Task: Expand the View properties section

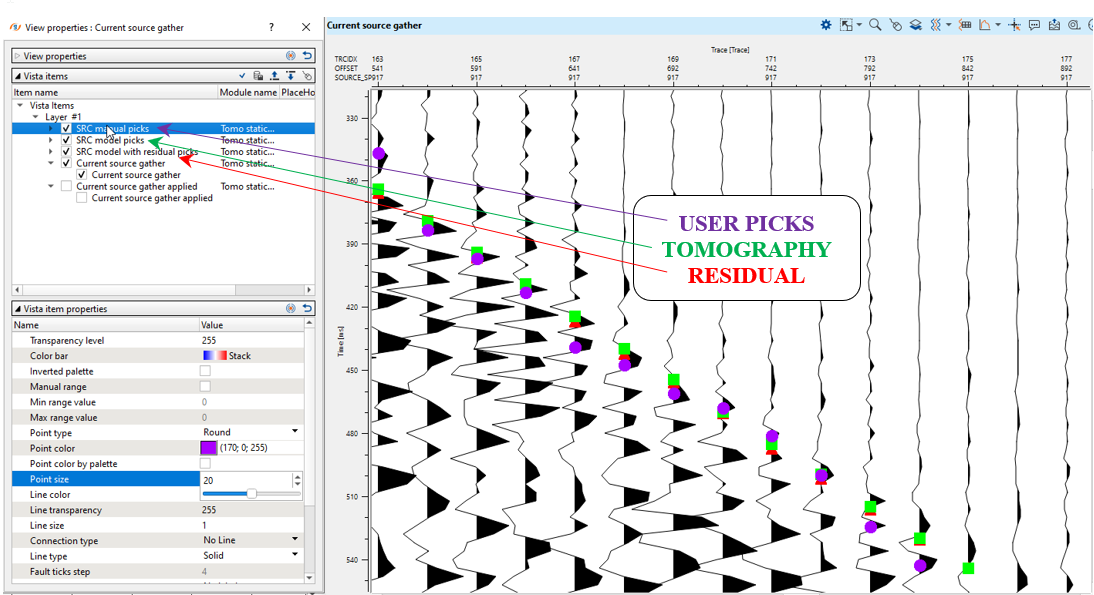Action: pyautogui.click(x=18, y=56)
